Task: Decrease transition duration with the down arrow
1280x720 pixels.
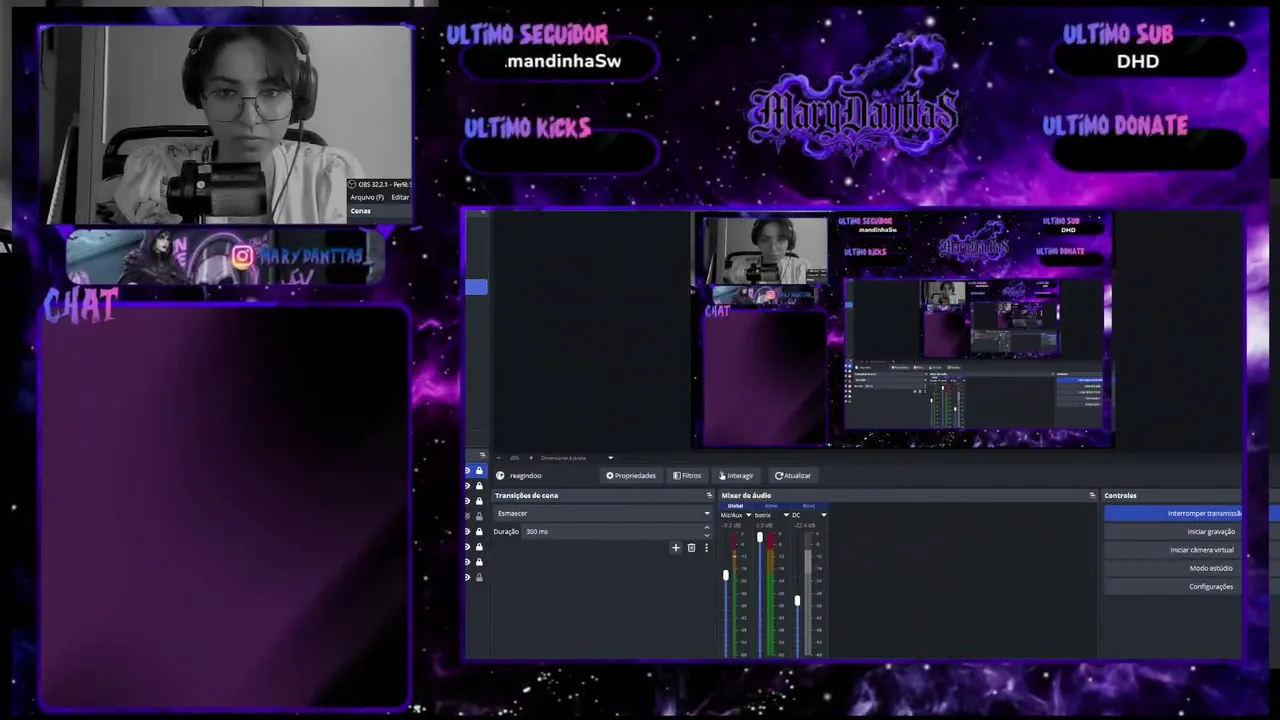Action: click(707, 535)
